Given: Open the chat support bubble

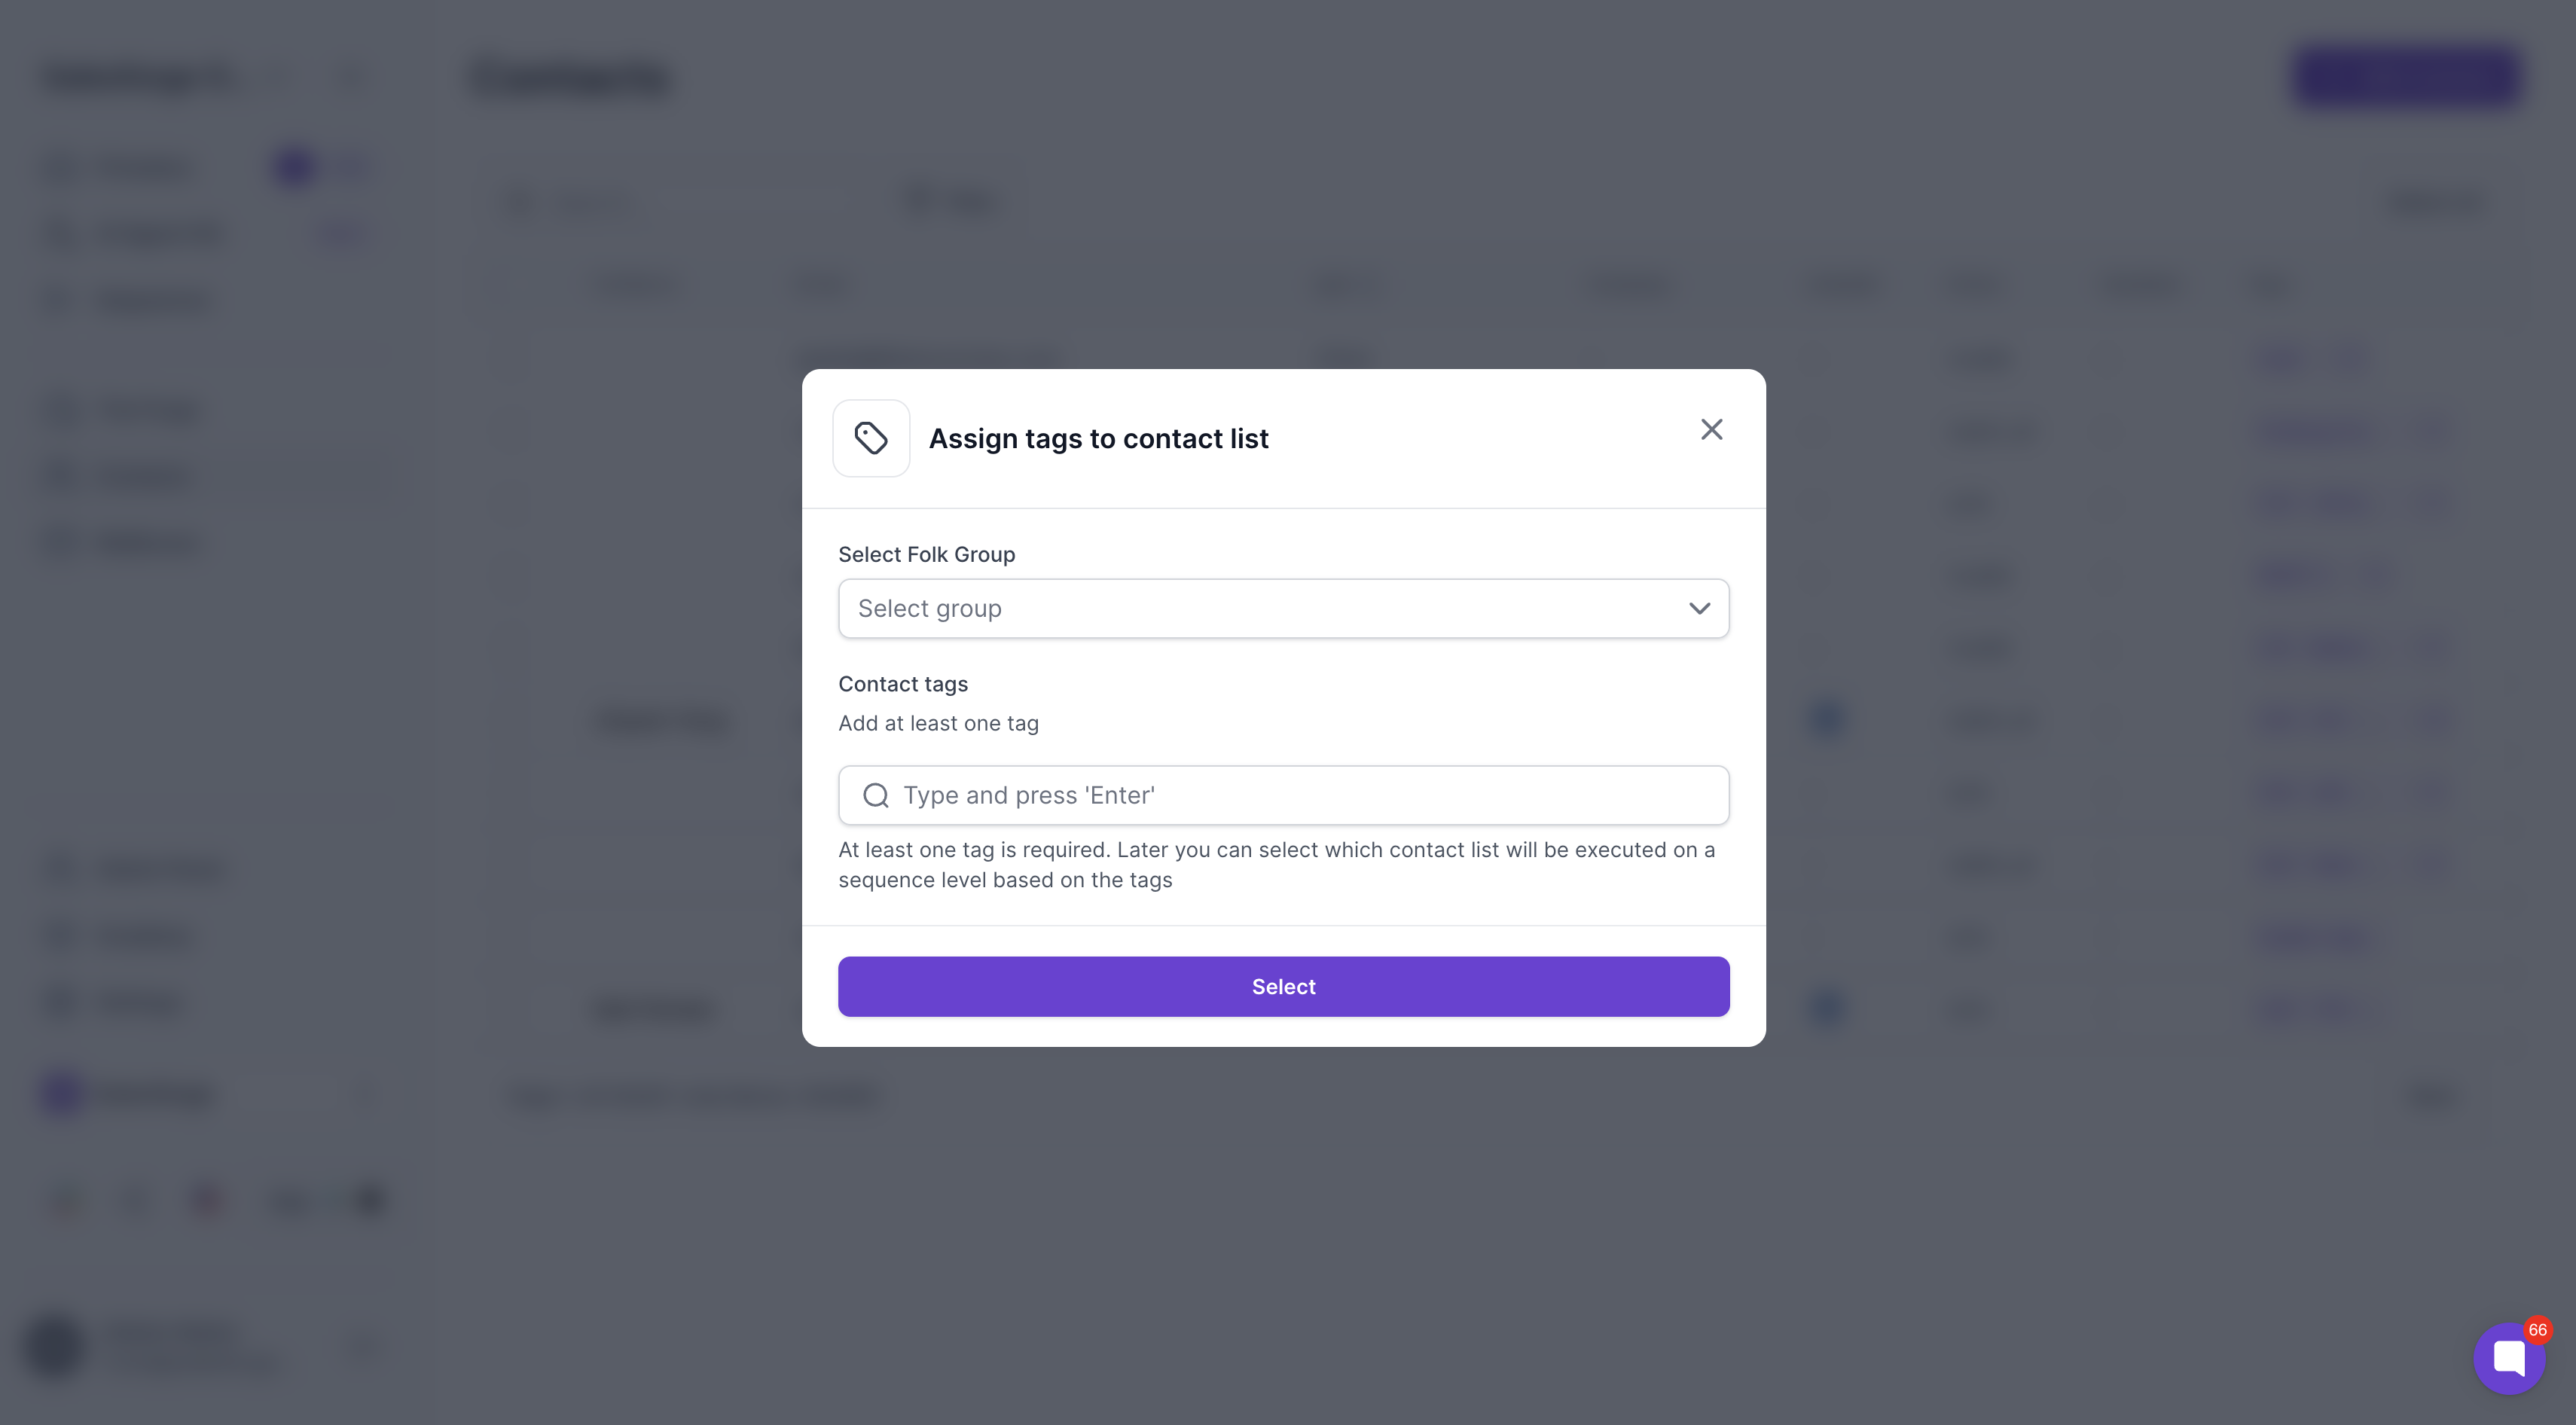Looking at the screenshot, I should click(2508, 1358).
